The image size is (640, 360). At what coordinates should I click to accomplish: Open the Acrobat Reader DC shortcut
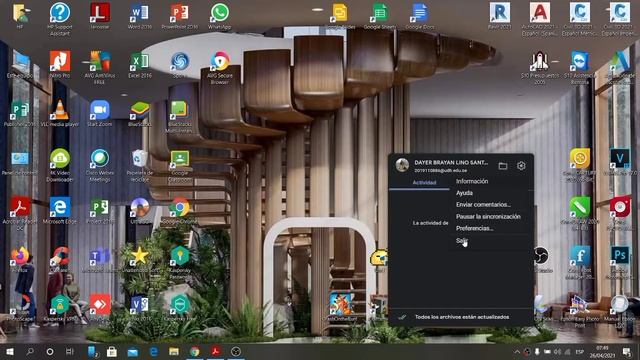[x=20, y=213]
